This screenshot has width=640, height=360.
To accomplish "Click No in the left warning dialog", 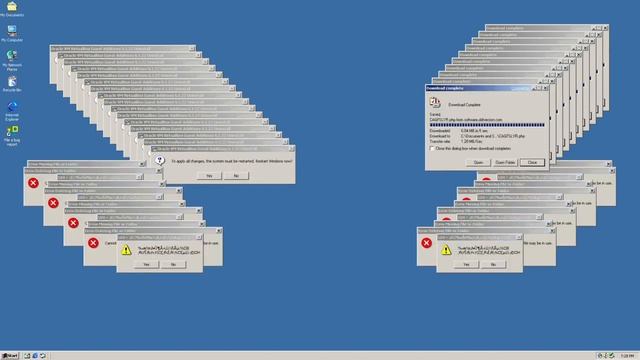I will (173, 264).
